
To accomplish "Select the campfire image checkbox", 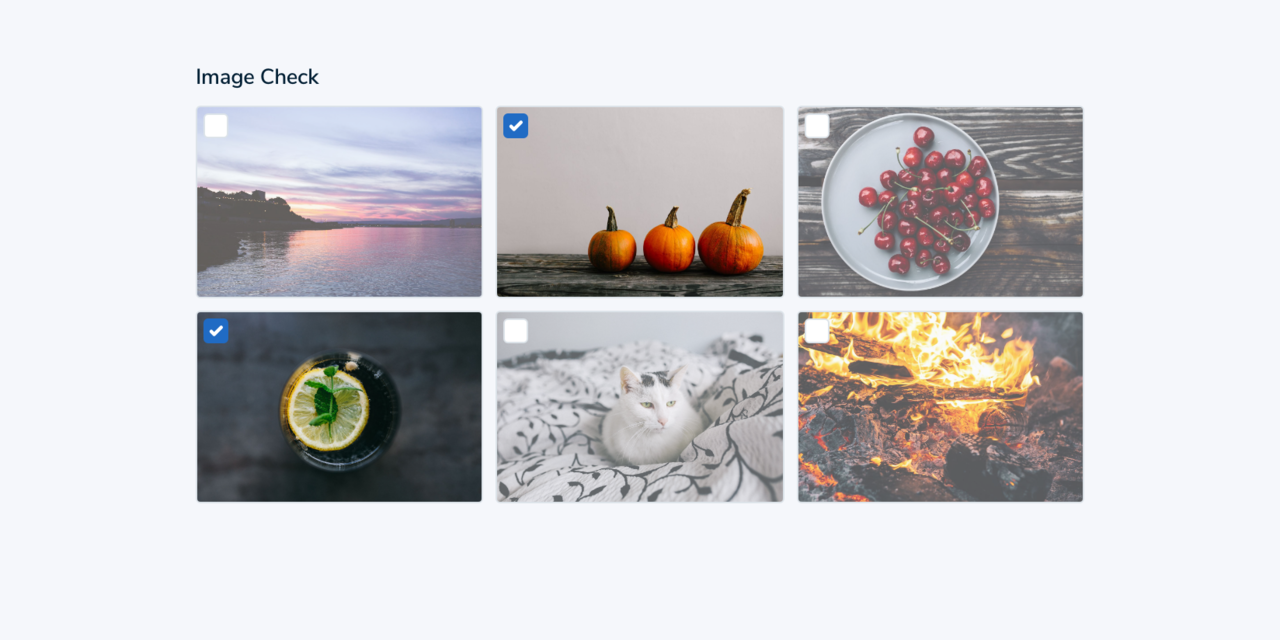I will coord(816,331).
